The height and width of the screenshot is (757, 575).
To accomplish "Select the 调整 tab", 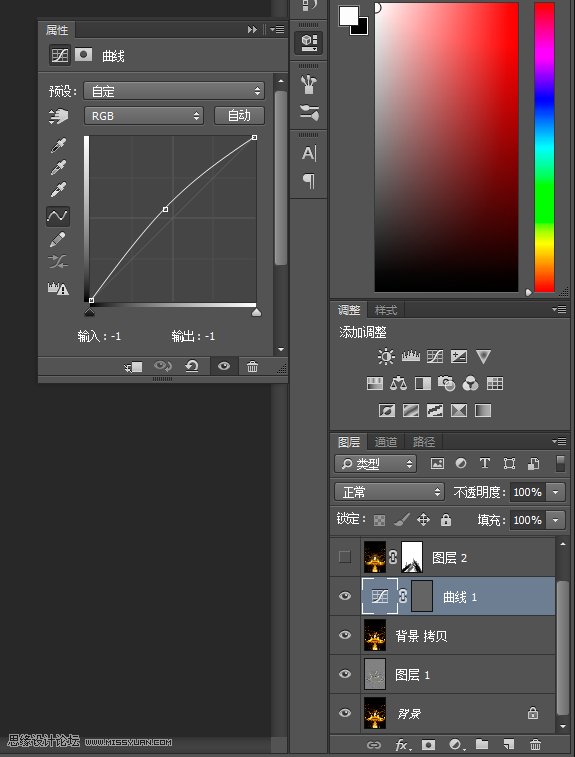I will [349, 309].
